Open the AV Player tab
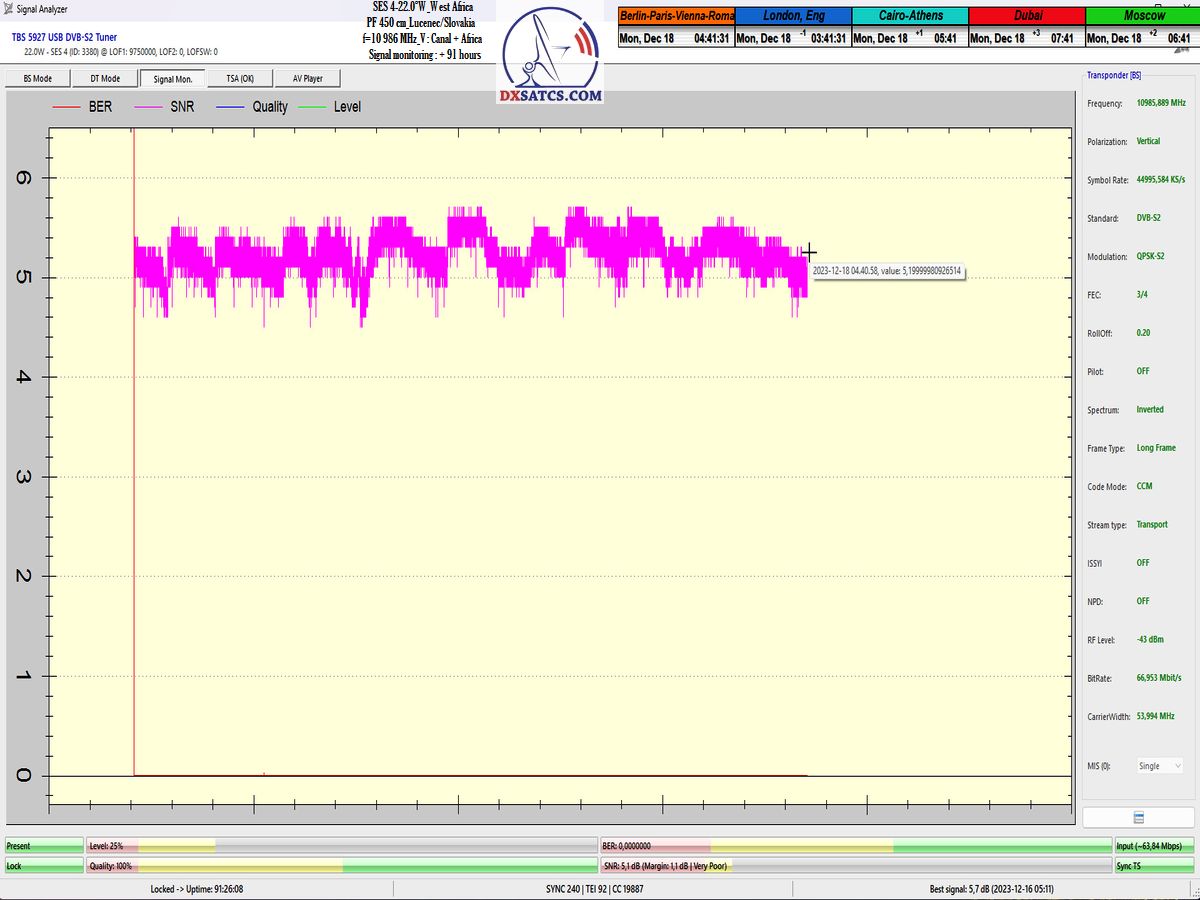This screenshot has height=900, width=1200. pyautogui.click(x=307, y=78)
